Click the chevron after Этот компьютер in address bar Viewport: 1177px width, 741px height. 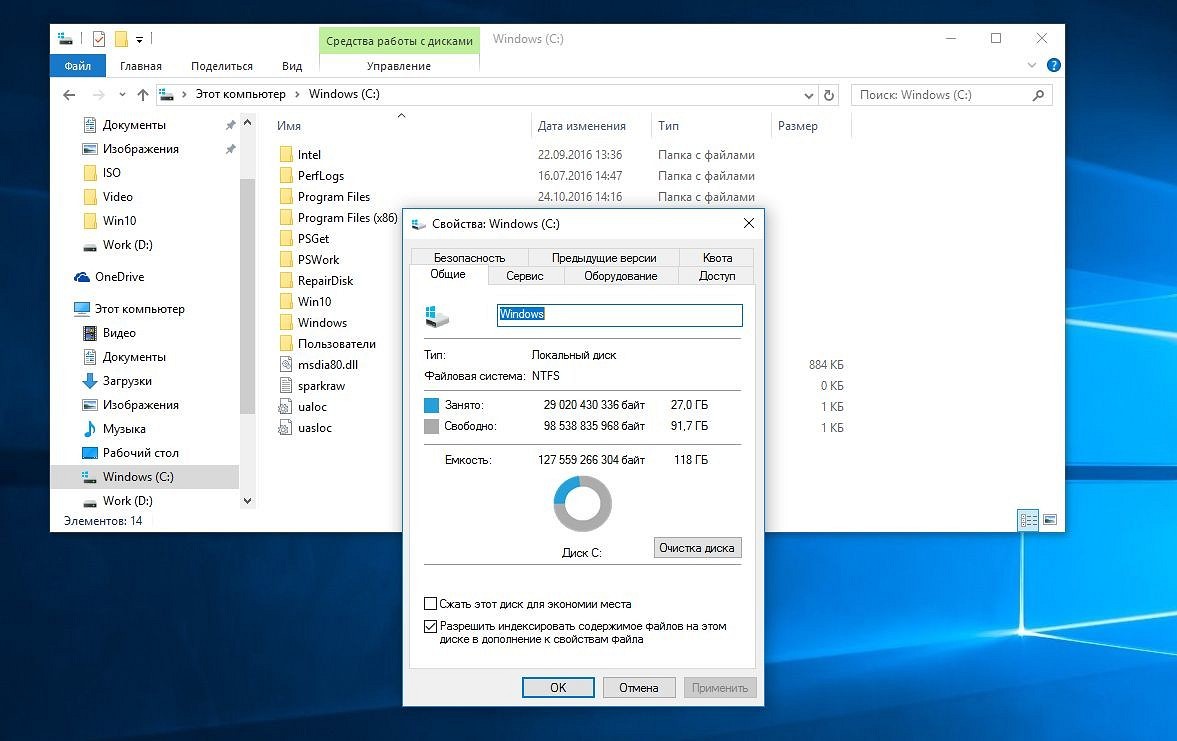point(297,95)
